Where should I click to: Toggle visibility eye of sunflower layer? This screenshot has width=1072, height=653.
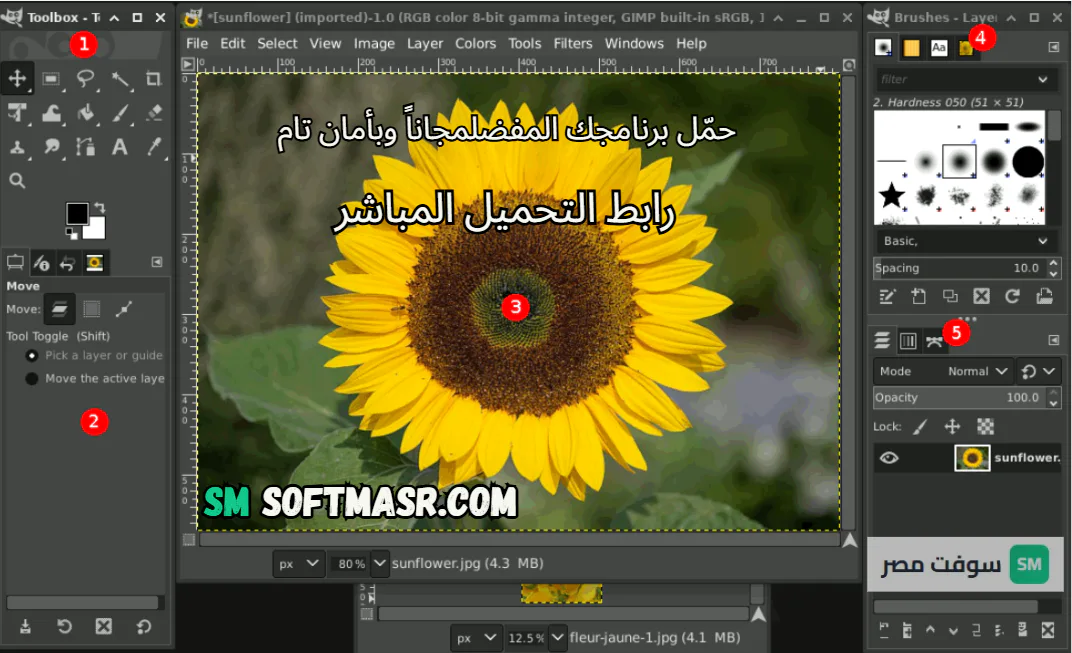889,457
